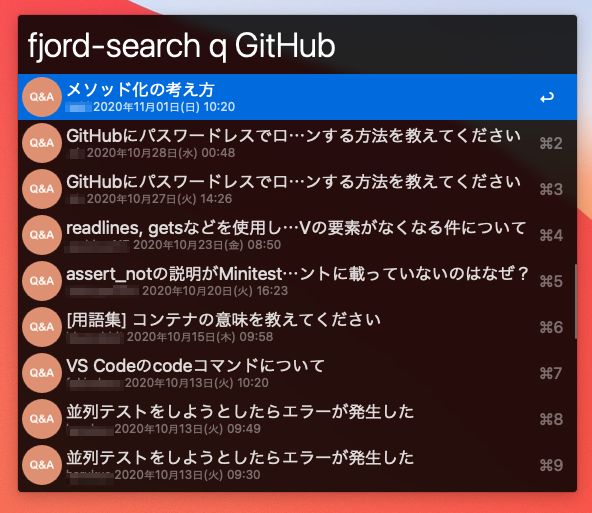Click the search field containing 'fjord-search q GitHub'
This screenshot has height=513, width=592.
[297, 45]
